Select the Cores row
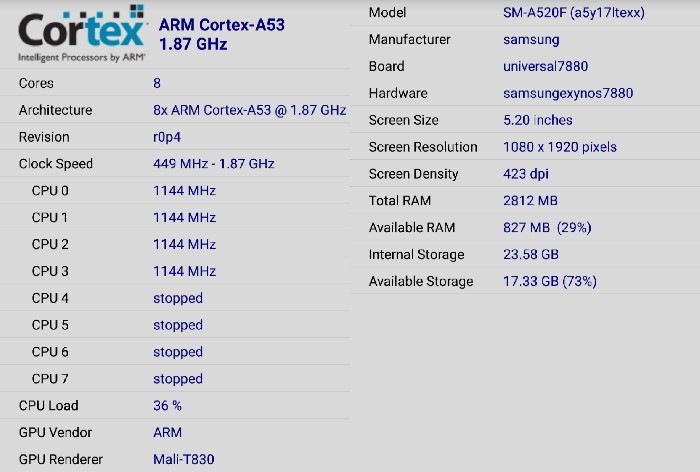The width and height of the screenshot is (700, 472). tap(175, 83)
